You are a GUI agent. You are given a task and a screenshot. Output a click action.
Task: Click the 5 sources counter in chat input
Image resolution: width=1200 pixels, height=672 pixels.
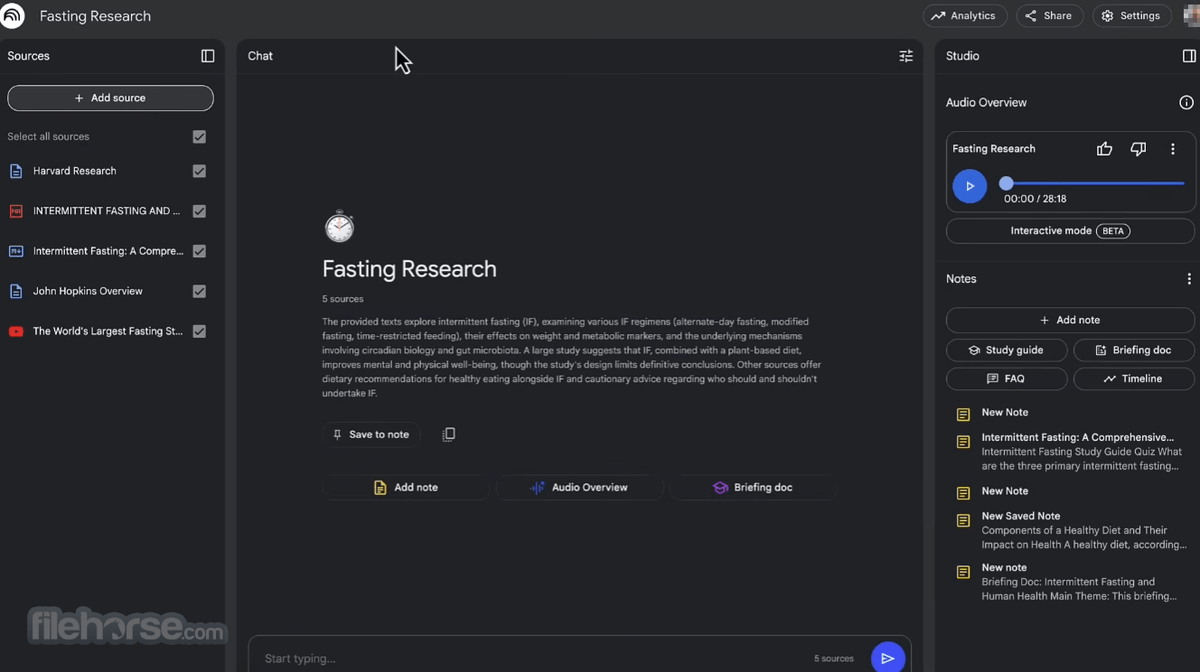tap(834, 658)
